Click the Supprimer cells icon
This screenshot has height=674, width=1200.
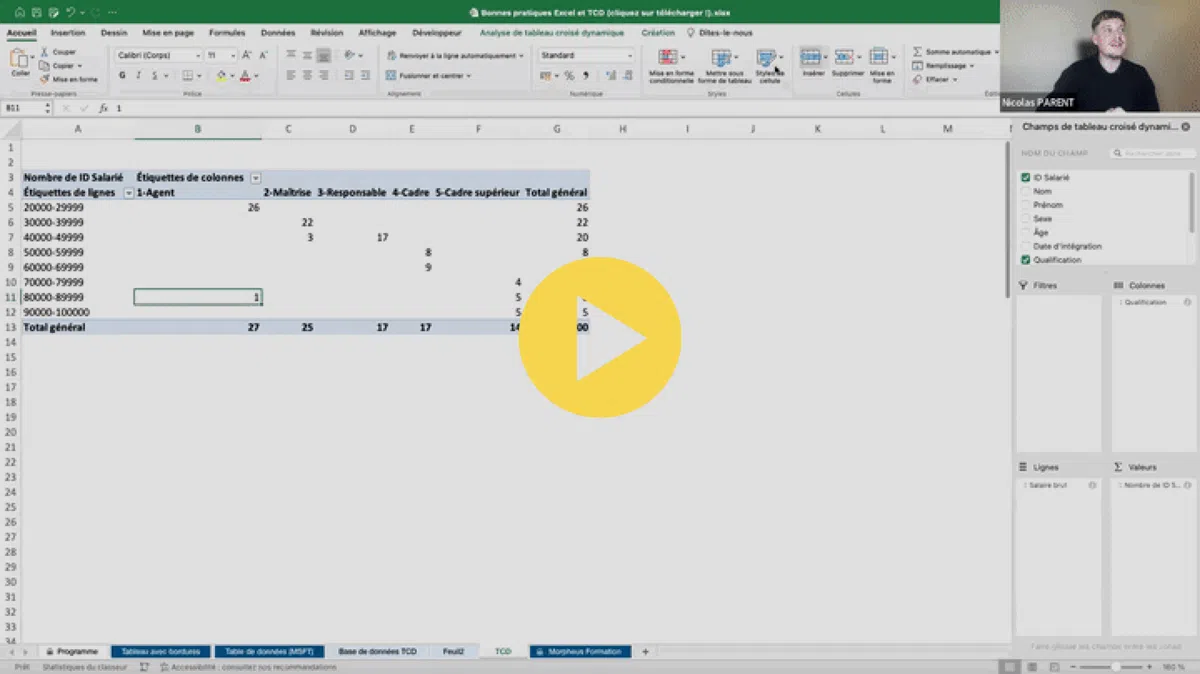(846, 57)
